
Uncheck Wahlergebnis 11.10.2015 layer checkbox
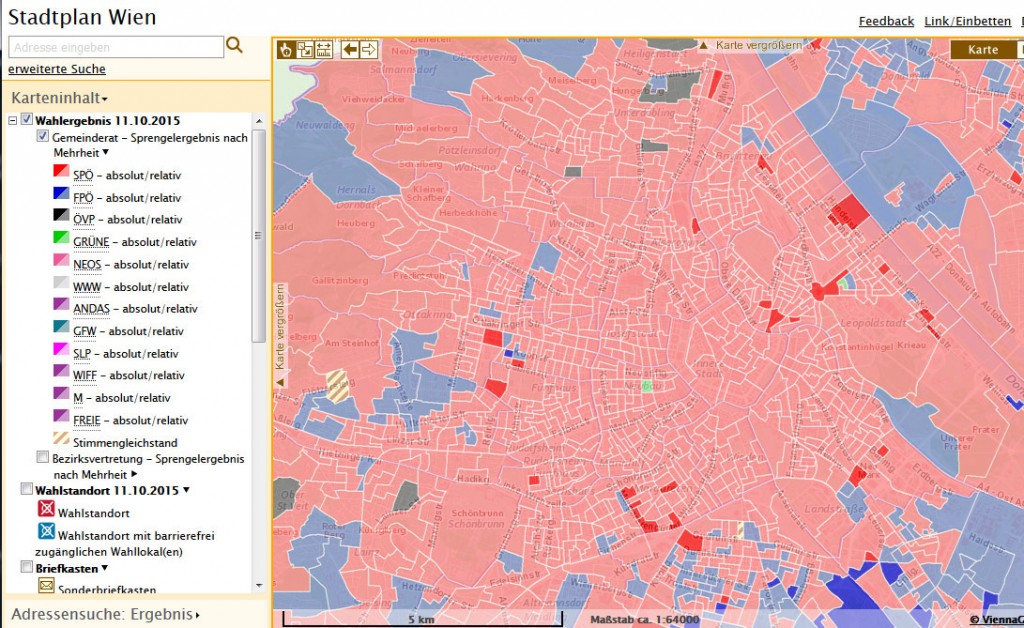tap(27, 120)
